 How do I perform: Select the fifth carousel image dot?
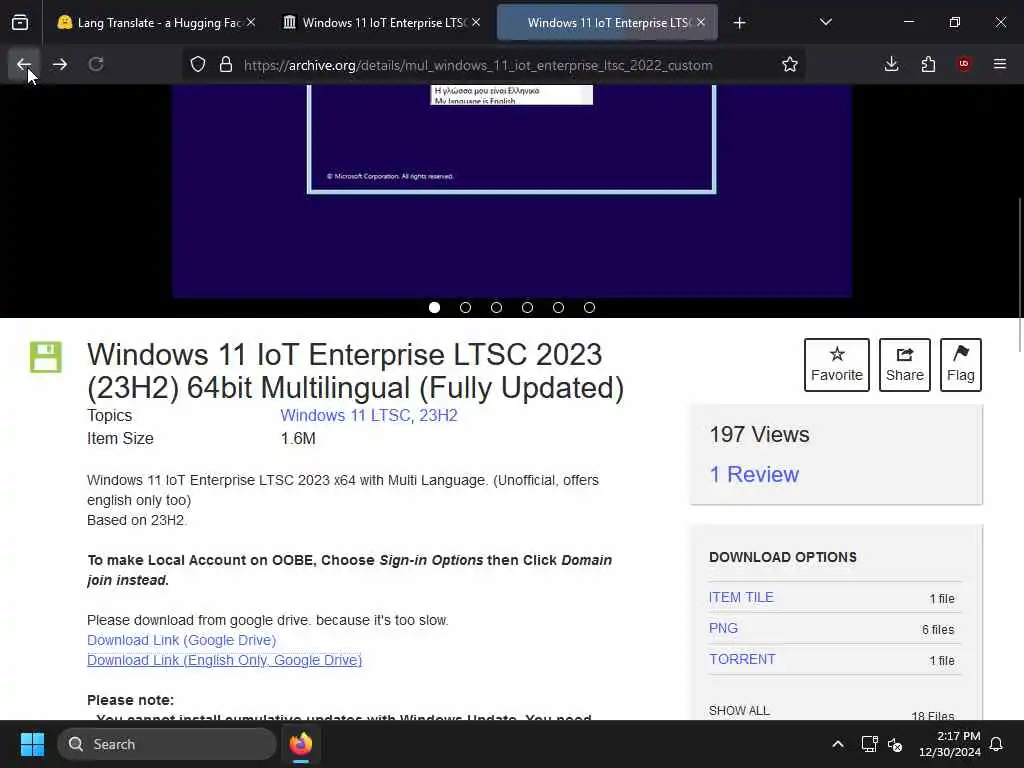[558, 308]
